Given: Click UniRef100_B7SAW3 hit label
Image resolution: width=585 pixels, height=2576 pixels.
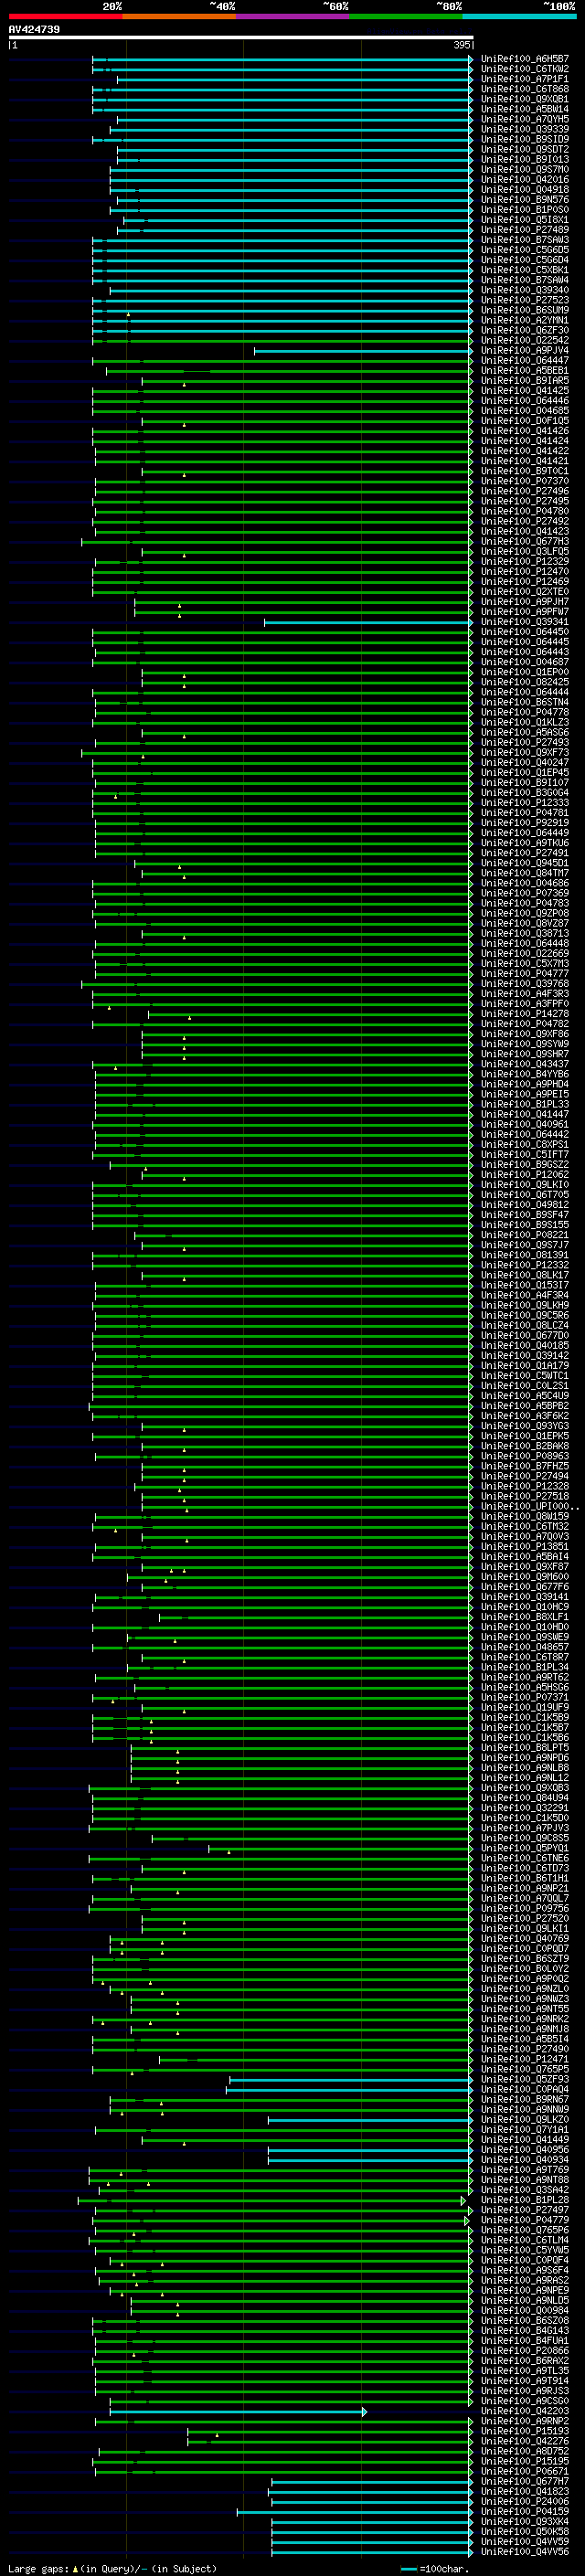Looking at the screenshot, I should (x=524, y=240).
